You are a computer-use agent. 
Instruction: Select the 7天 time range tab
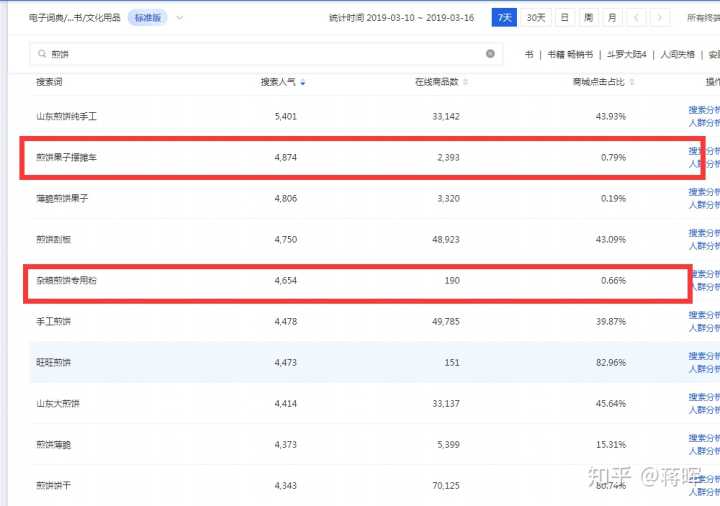point(505,18)
